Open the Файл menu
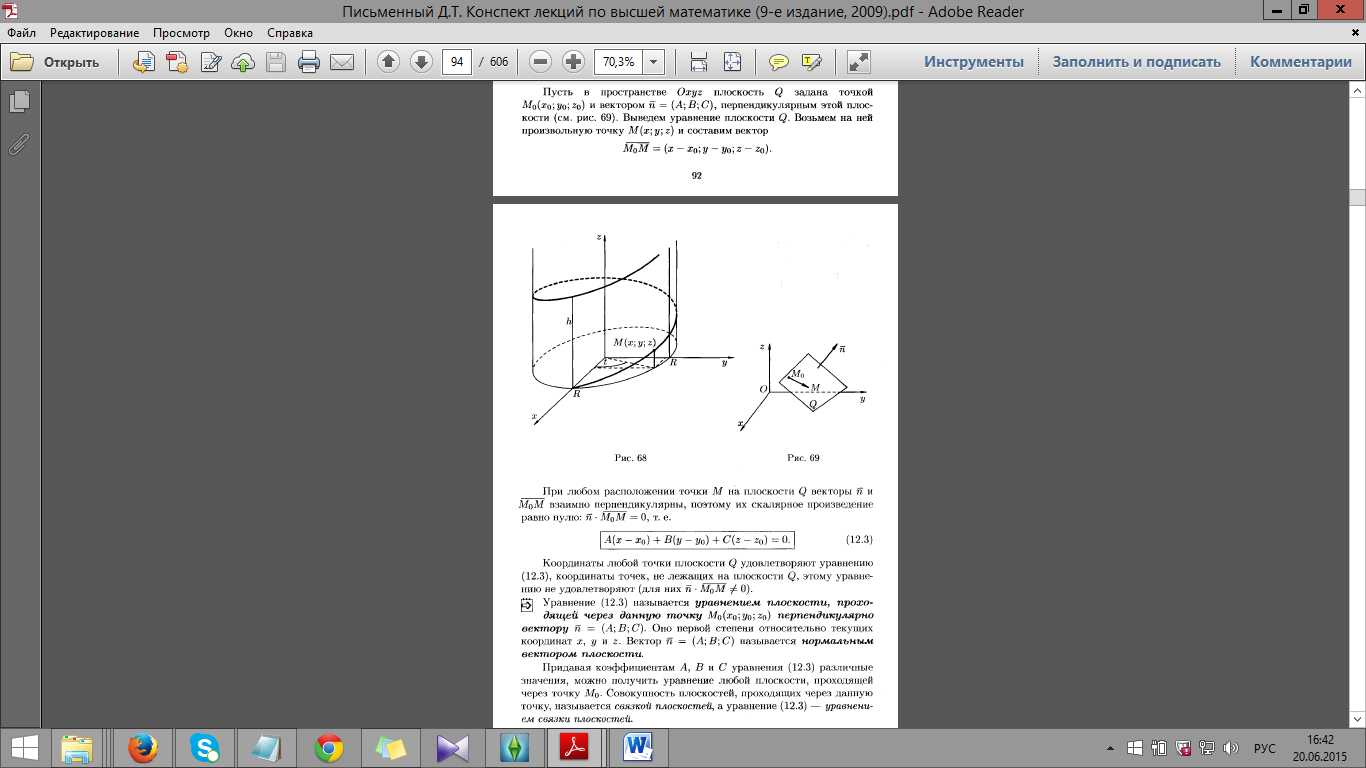 point(21,33)
